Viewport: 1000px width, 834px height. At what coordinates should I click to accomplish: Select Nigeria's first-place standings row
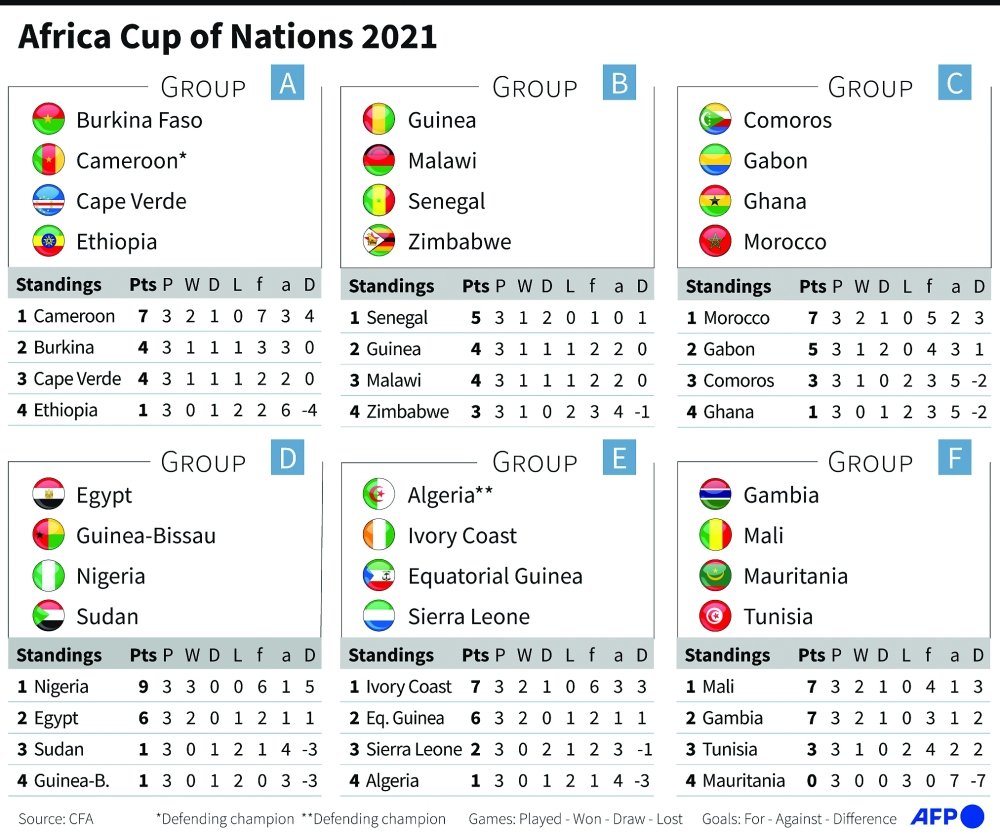165,687
